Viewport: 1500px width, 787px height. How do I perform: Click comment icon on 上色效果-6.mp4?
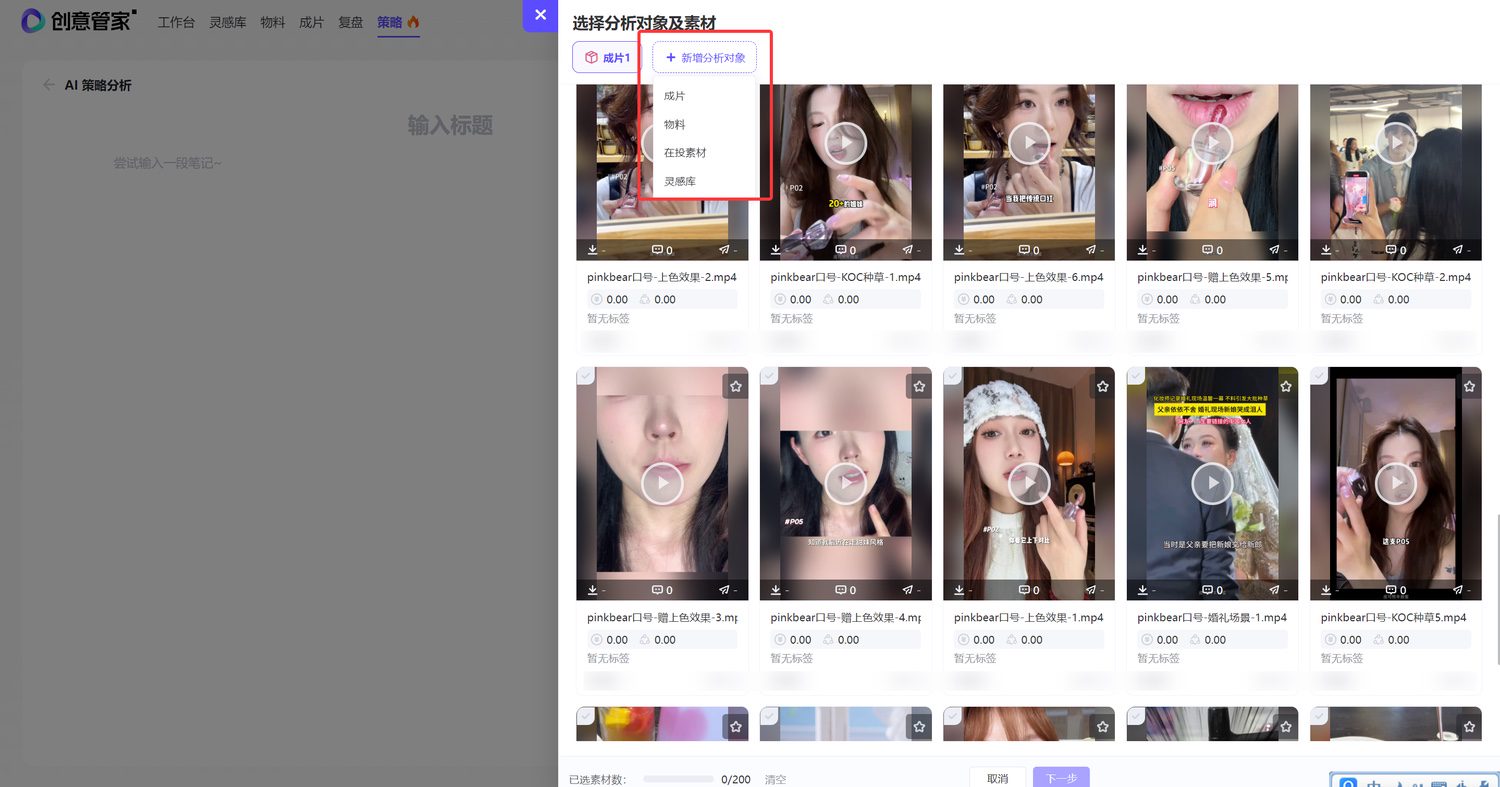(1024, 250)
